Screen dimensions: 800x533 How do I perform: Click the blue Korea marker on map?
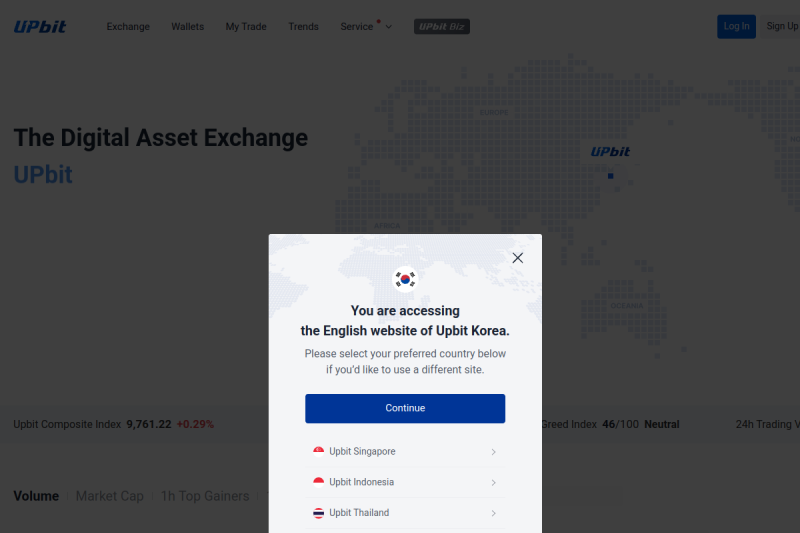[x=611, y=176]
